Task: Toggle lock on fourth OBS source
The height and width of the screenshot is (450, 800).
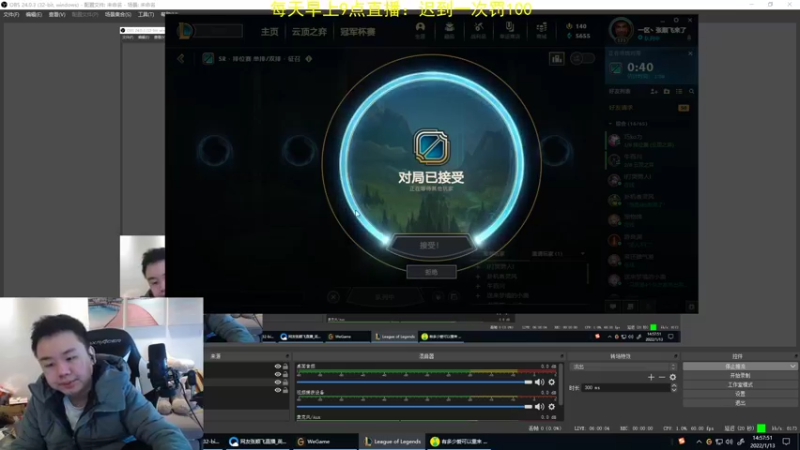Action: [285, 390]
